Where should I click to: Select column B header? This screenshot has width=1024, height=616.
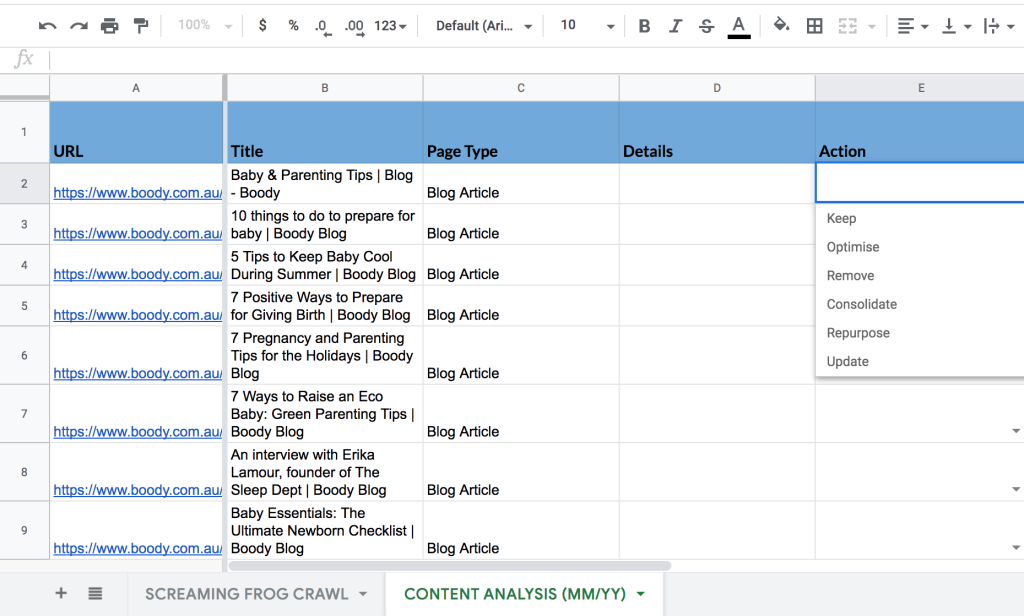pyautogui.click(x=325, y=88)
